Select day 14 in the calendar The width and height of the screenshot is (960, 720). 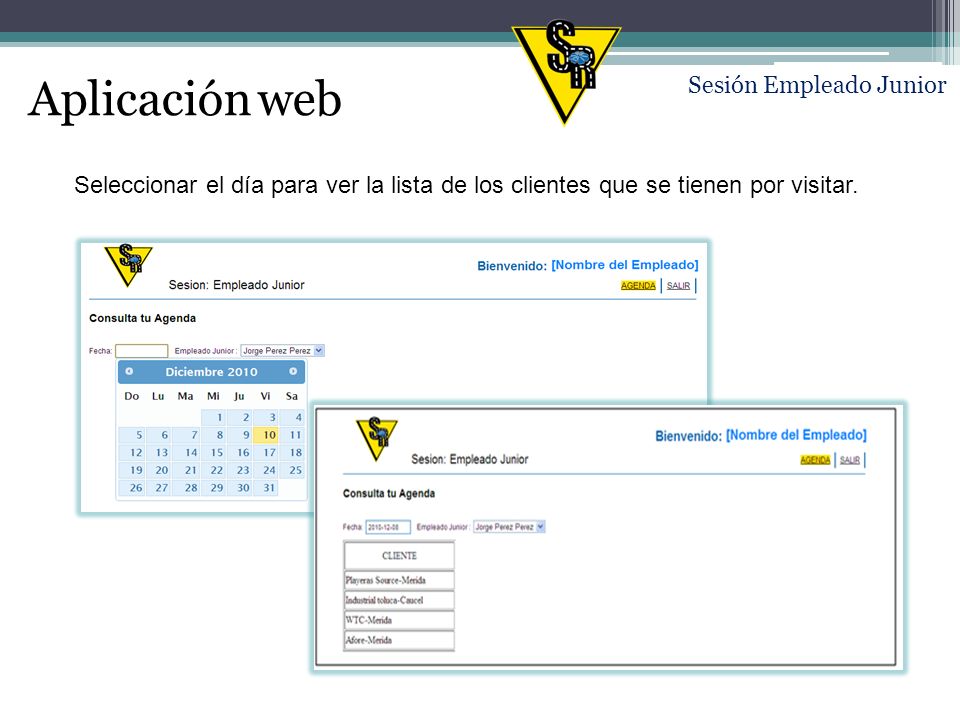[186, 452]
